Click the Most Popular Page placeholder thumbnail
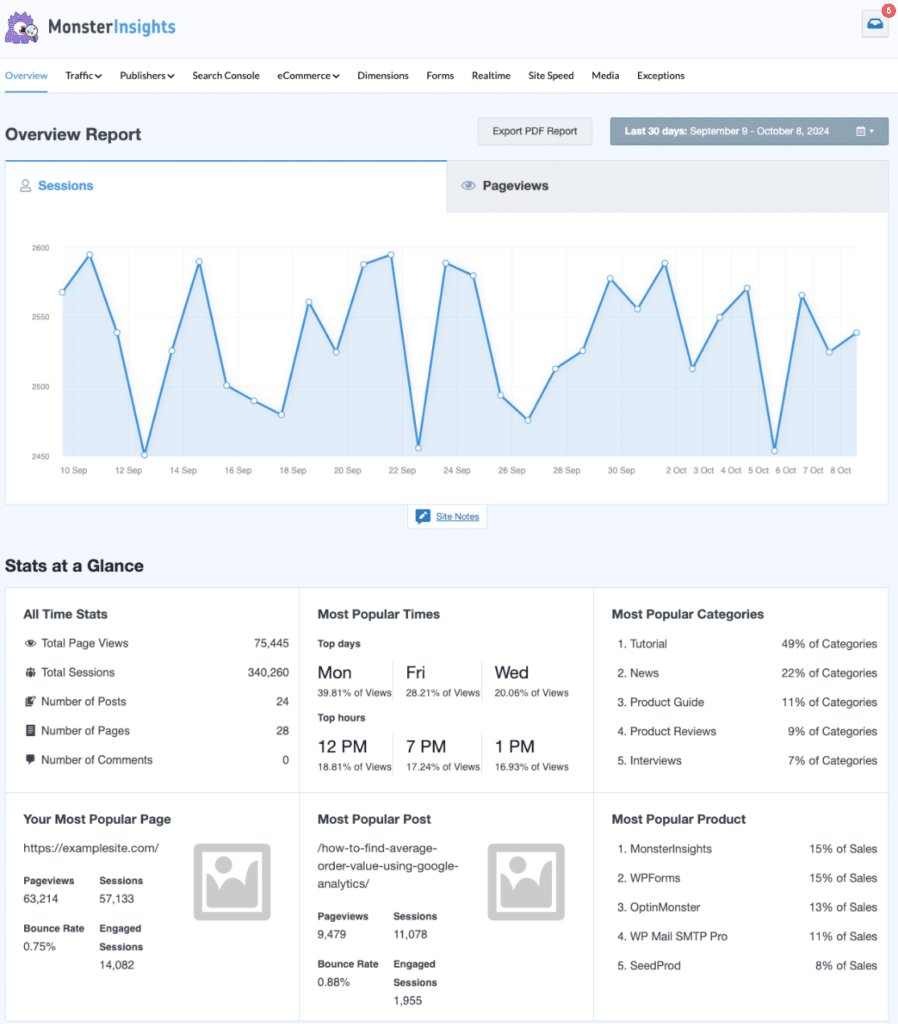898x1024 pixels. 232,882
